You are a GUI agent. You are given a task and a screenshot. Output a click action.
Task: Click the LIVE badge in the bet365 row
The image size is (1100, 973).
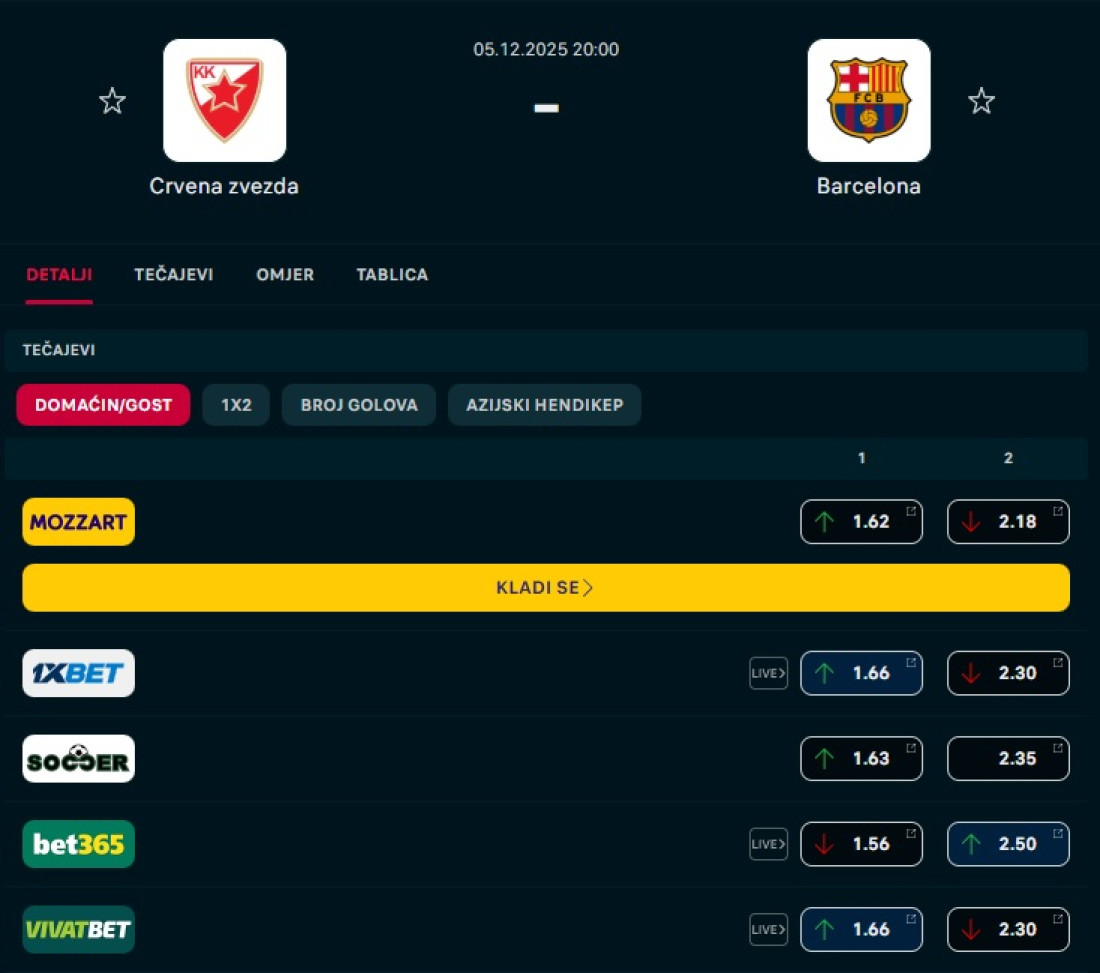[768, 844]
